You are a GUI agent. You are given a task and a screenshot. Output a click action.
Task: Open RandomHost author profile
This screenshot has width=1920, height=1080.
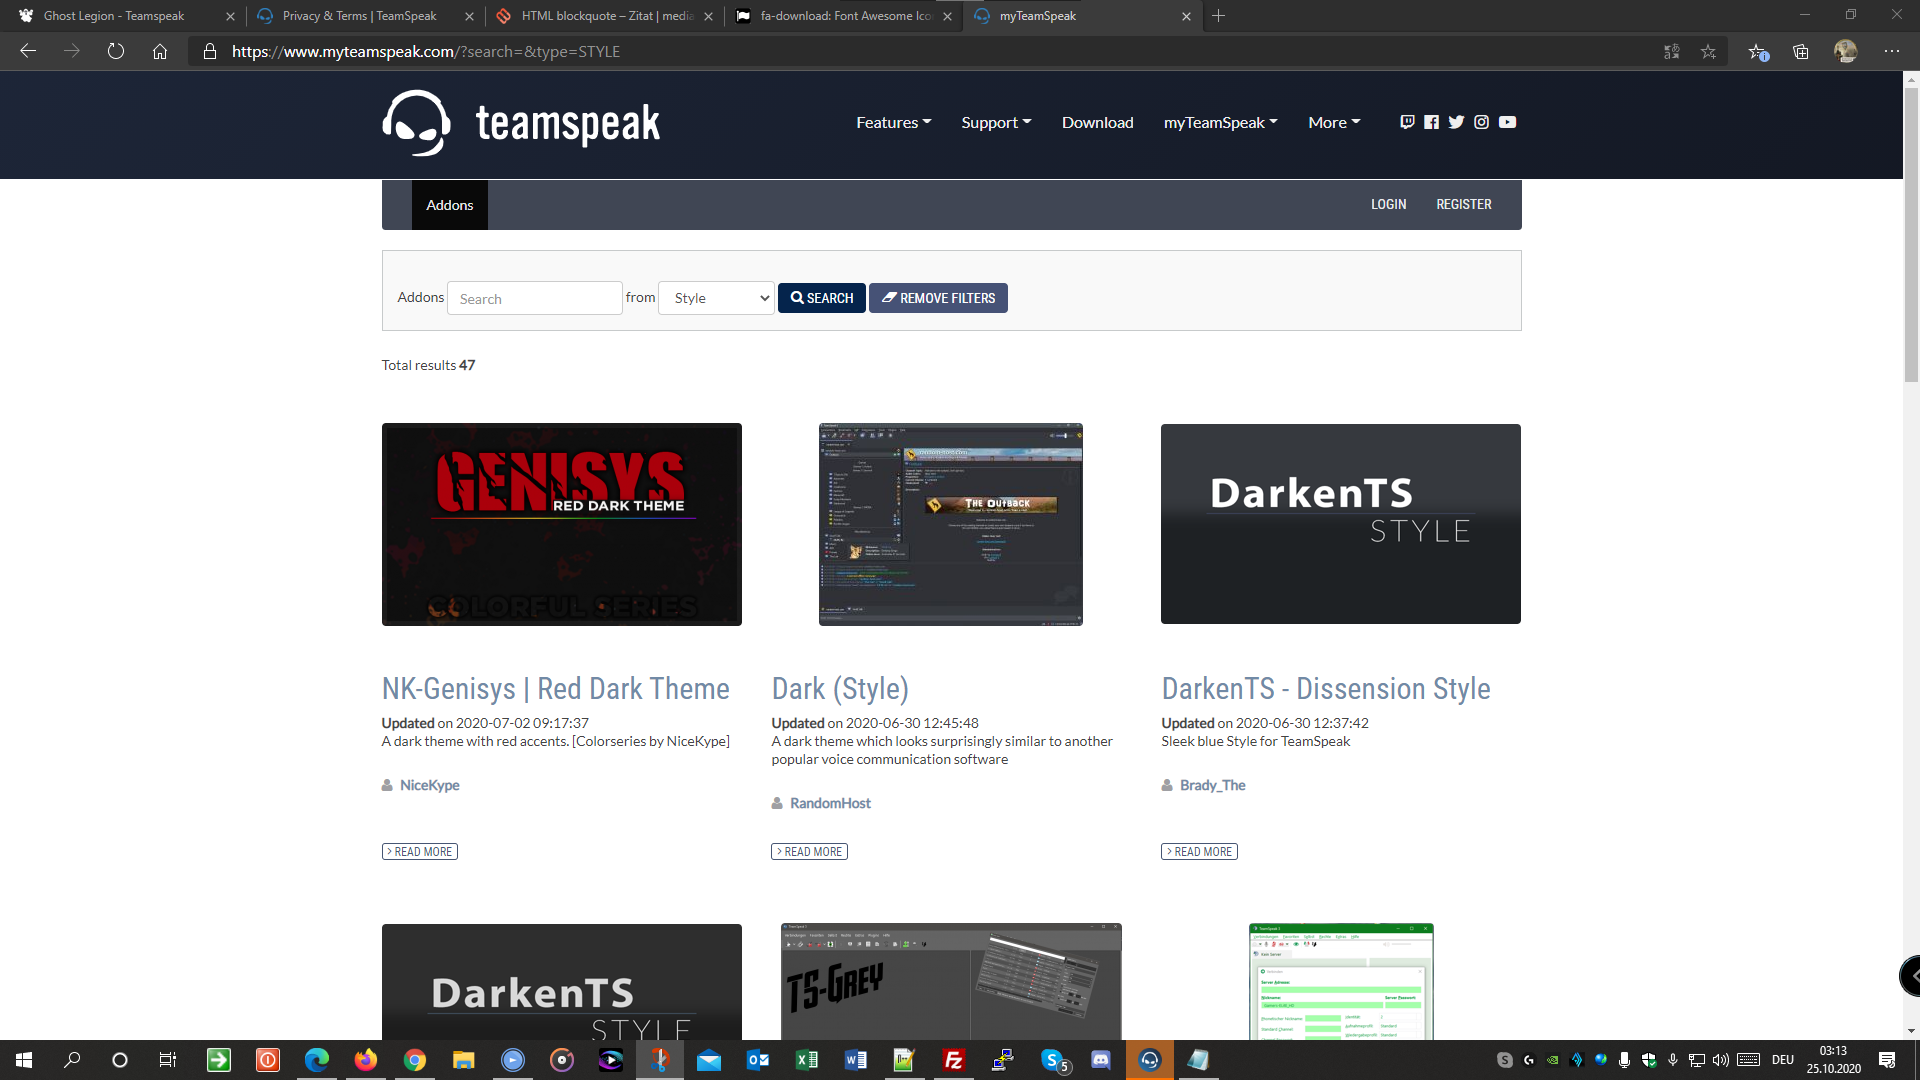click(x=830, y=803)
